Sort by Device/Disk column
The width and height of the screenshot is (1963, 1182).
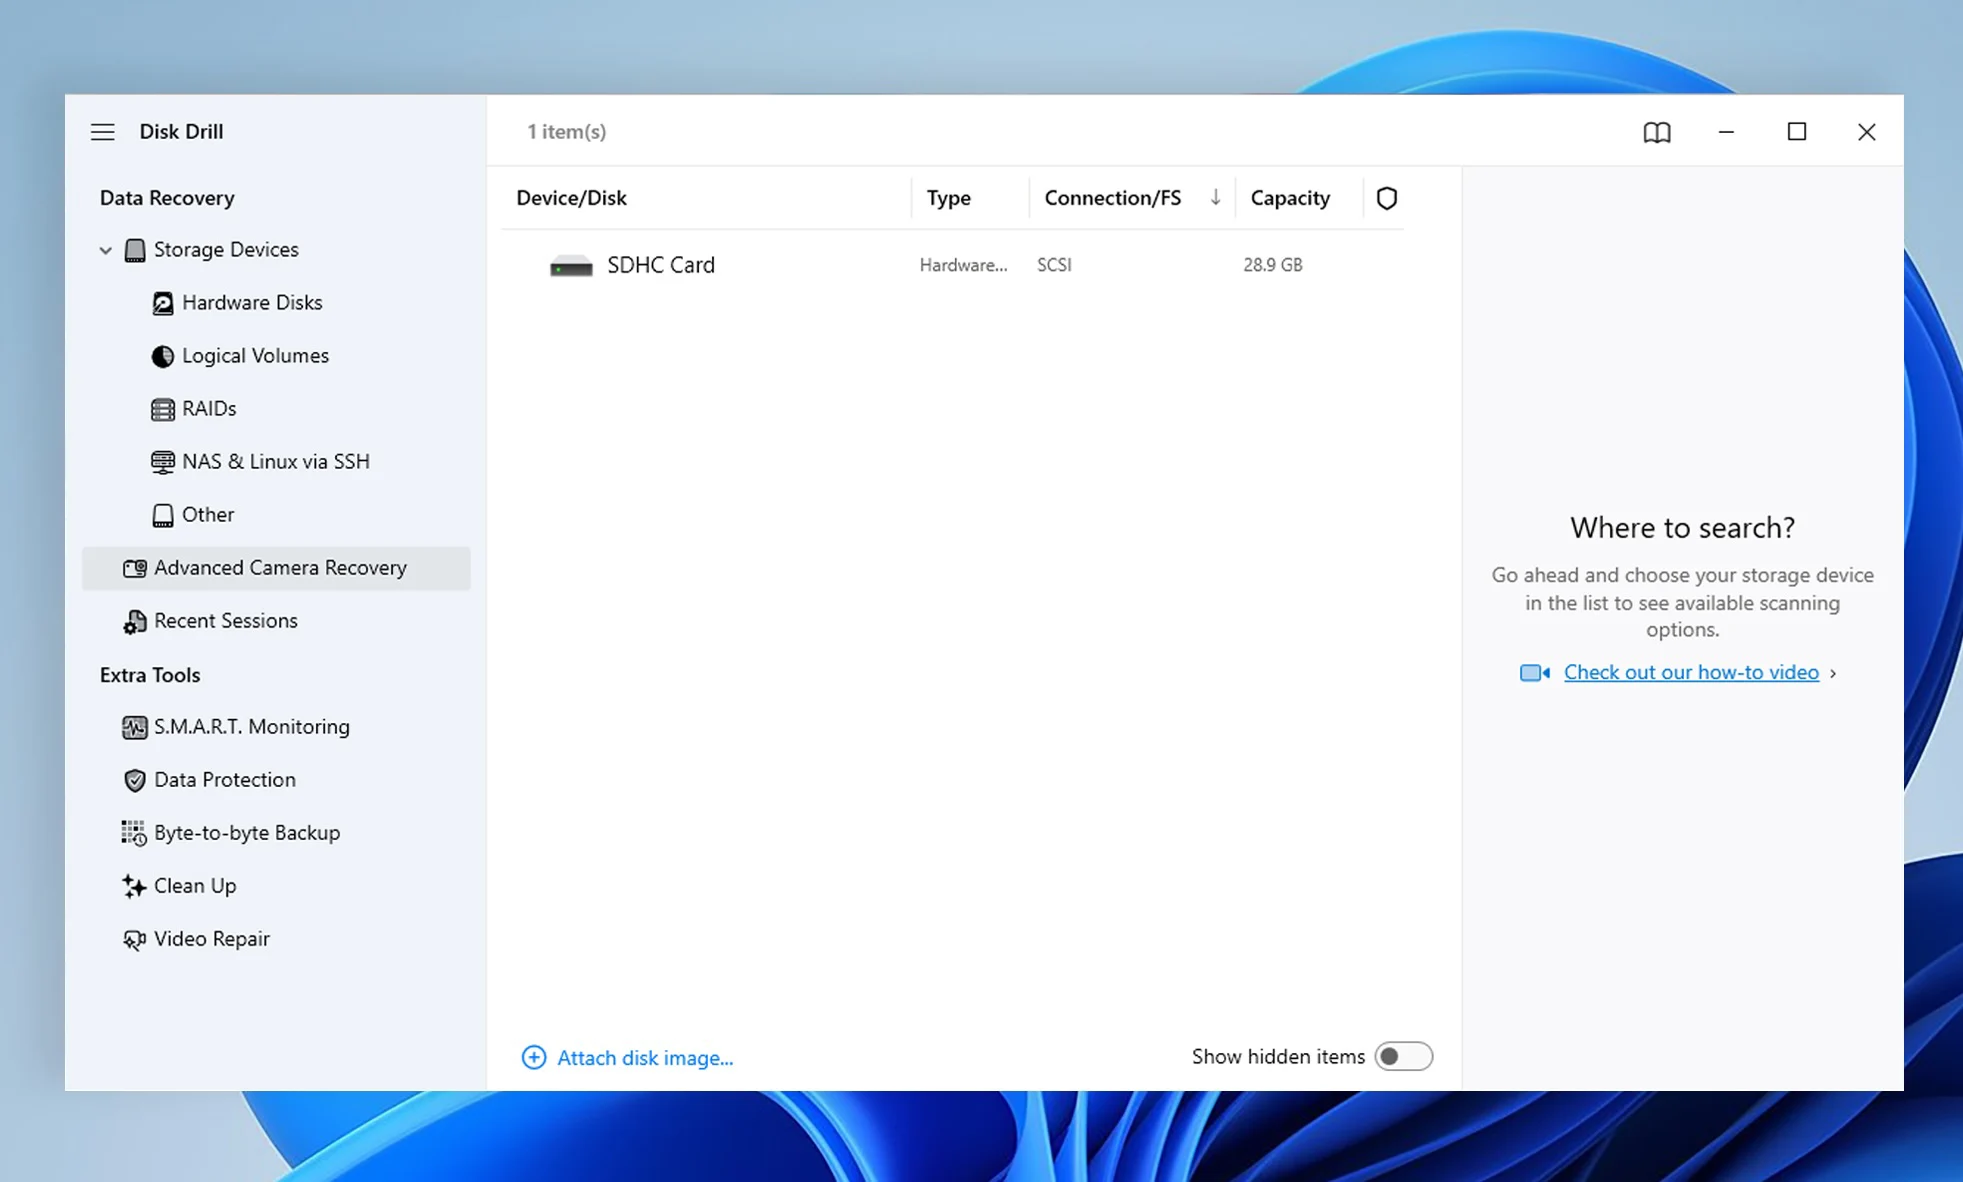(x=571, y=198)
